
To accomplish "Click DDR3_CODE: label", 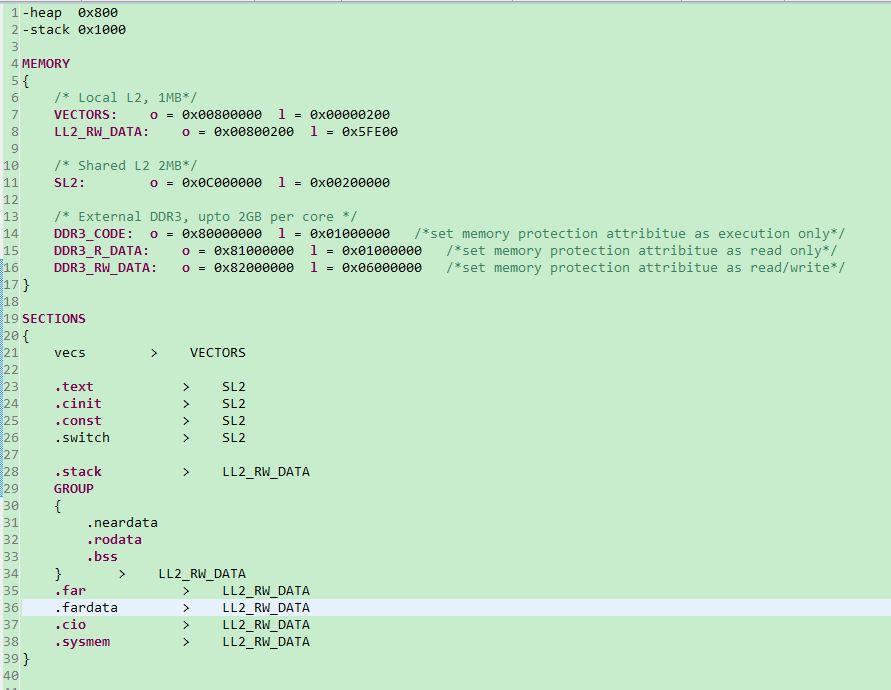I will pos(94,234).
